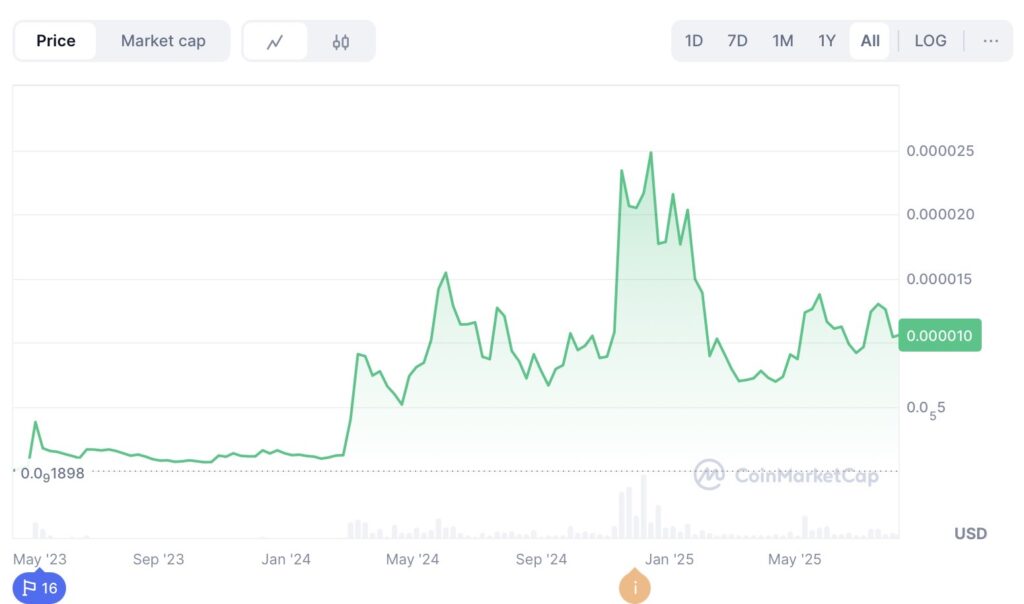Toggle back to the Price view
This screenshot has height=604, width=1024.
[x=55, y=41]
